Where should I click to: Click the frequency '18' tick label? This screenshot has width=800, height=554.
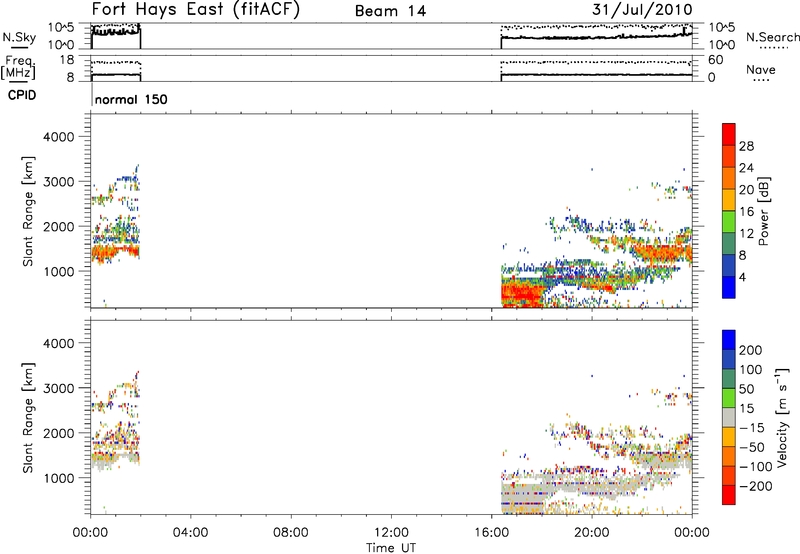click(x=66, y=60)
